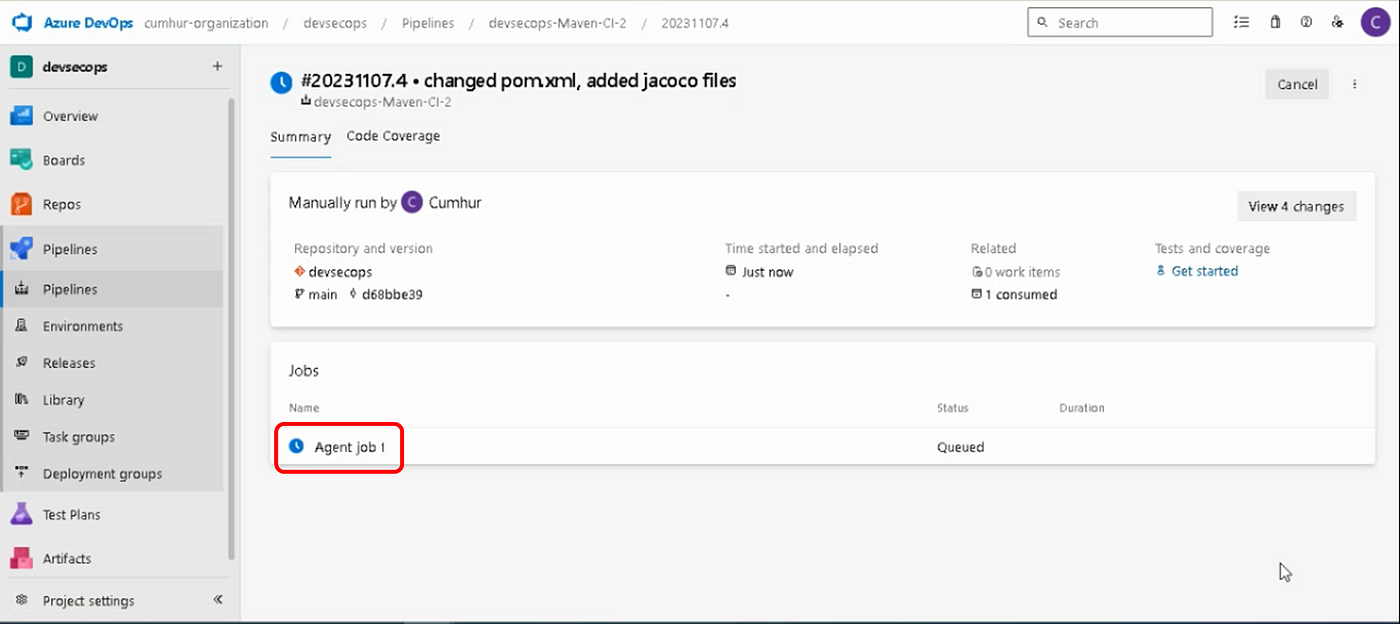Click the Azure DevOps title text
The image size is (1400, 624).
[x=89, y=23]
